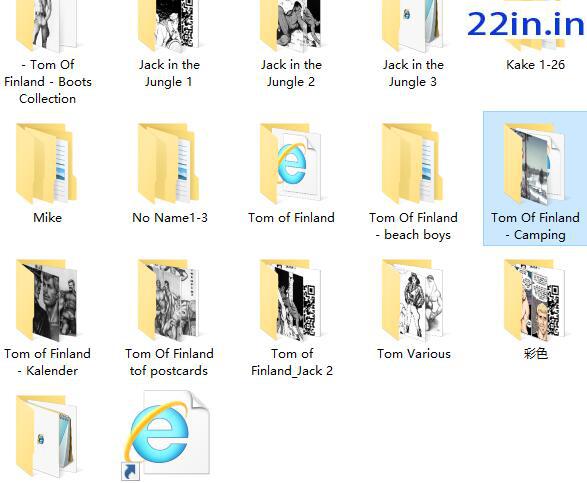This screenshot has width=587, height=483.
Task: Click the 22in.in watermark text
Action: coord(526,24)
